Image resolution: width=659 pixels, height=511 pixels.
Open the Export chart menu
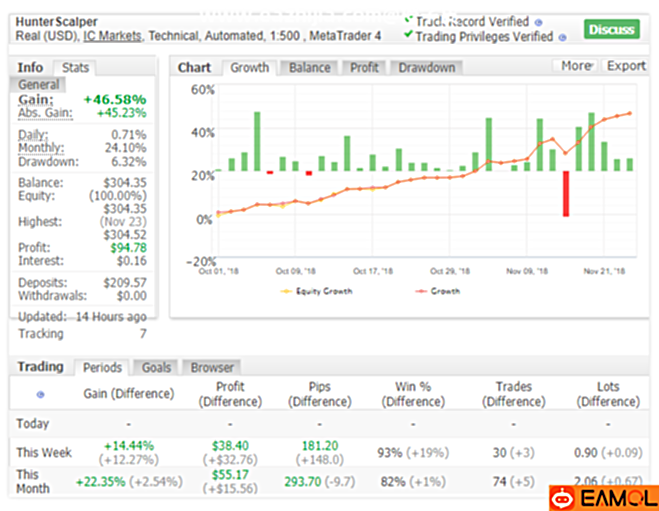pos(626,67)
